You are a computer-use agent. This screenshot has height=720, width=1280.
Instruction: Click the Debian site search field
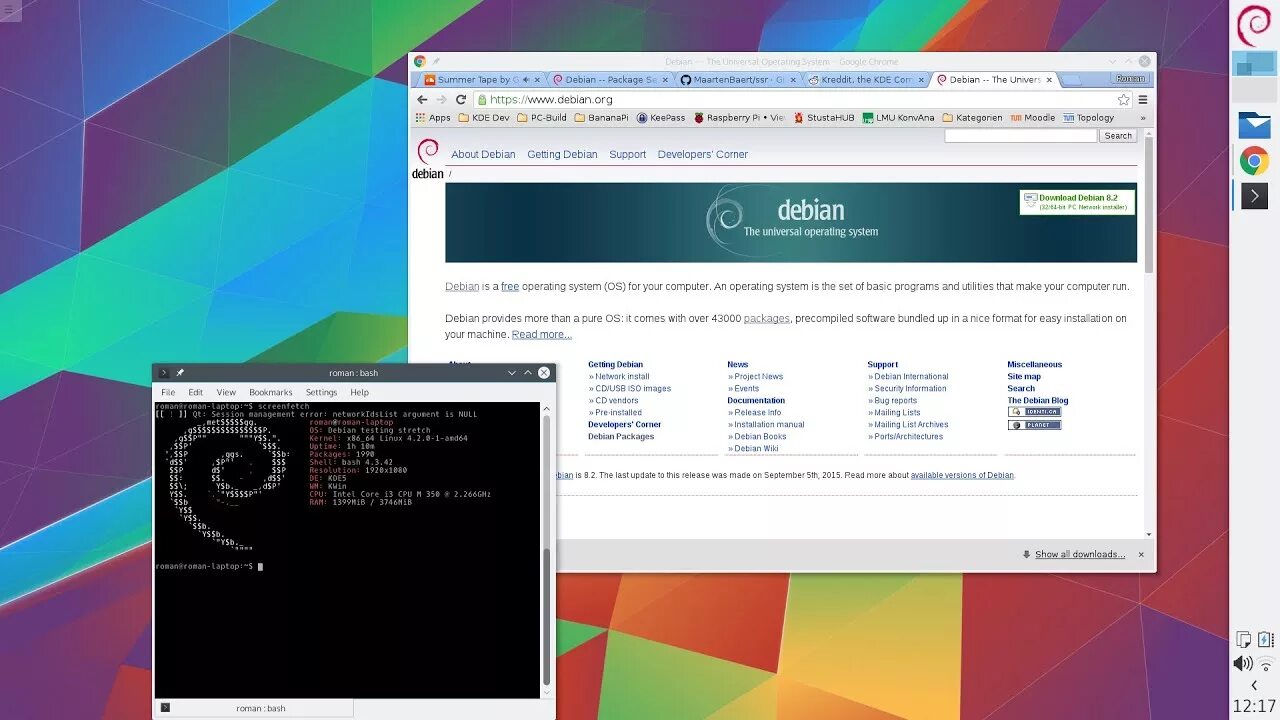1020,136
